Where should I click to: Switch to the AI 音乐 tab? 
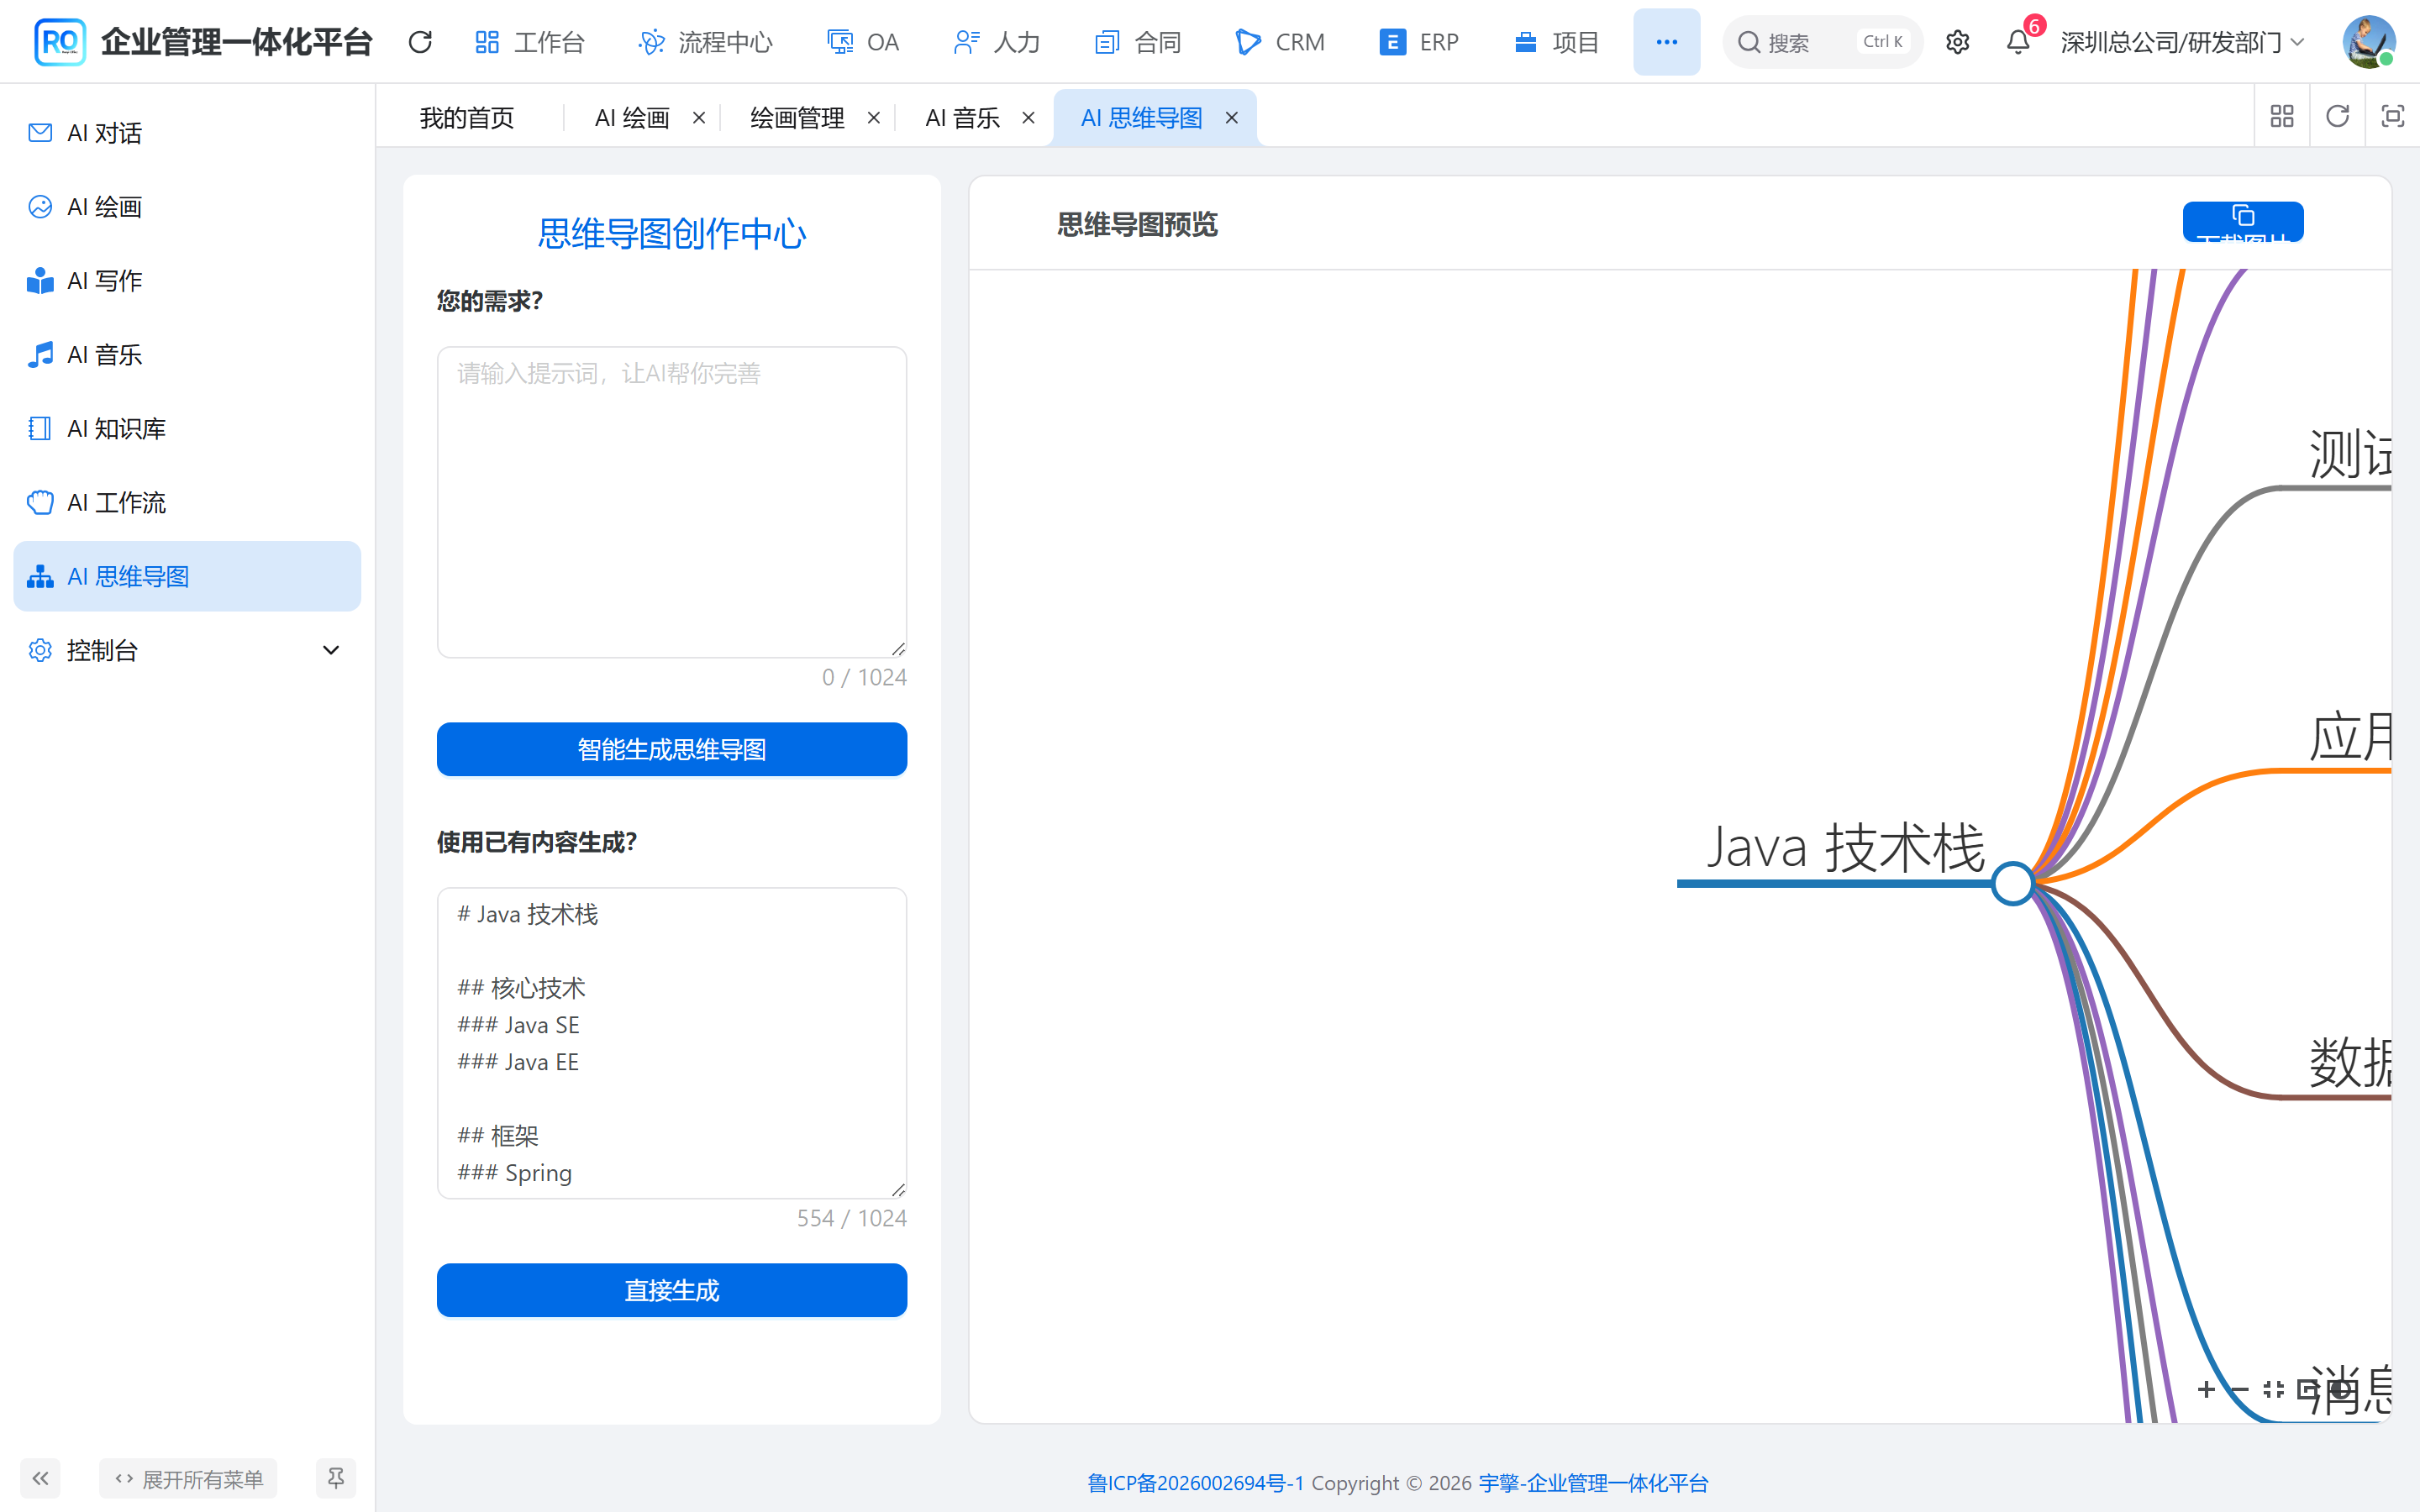pyautogui.click(x=962, y=118)
